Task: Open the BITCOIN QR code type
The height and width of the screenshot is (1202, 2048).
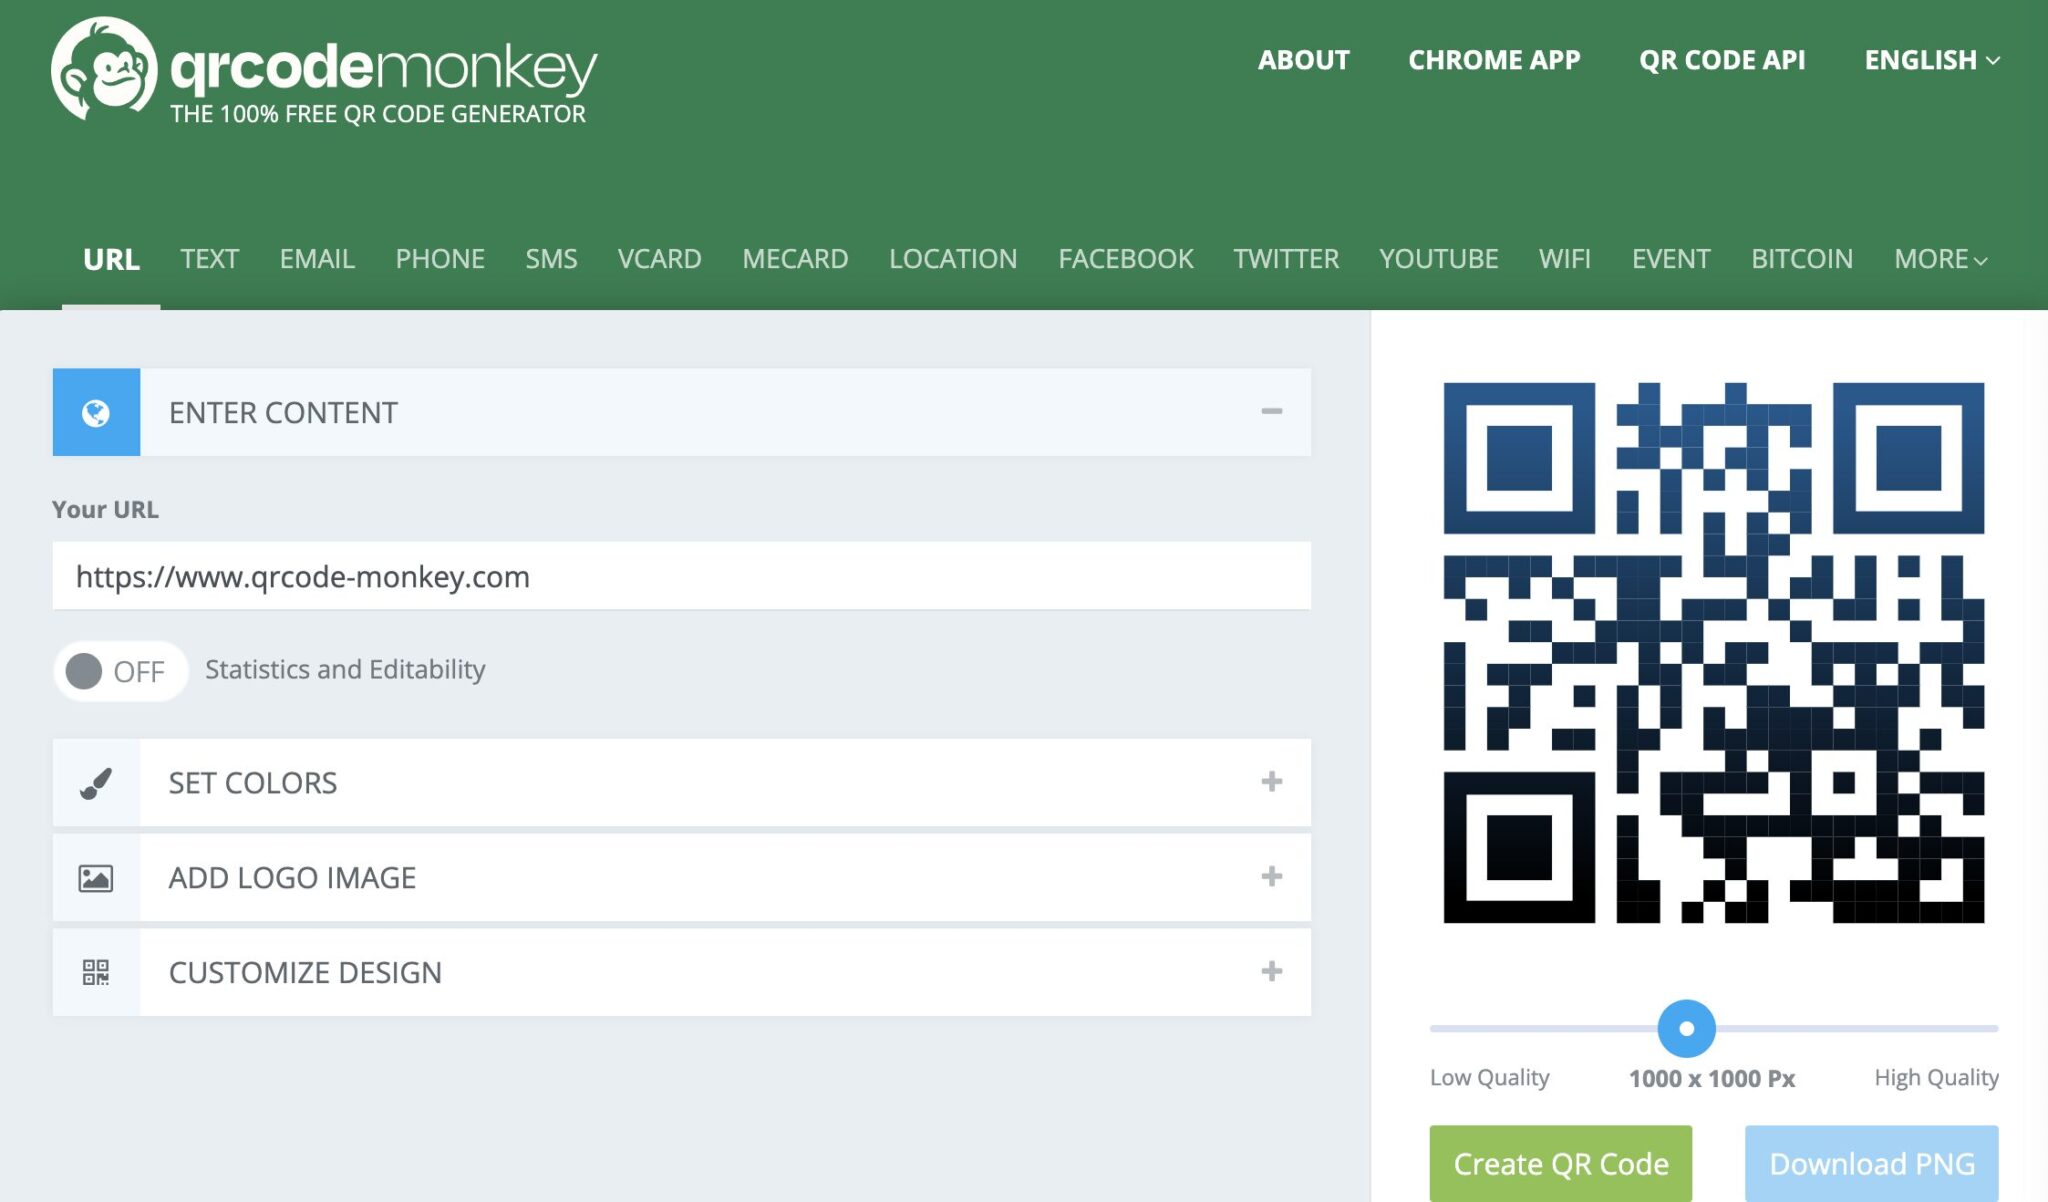Action: pyautogui.click(x=1801, y=259)
